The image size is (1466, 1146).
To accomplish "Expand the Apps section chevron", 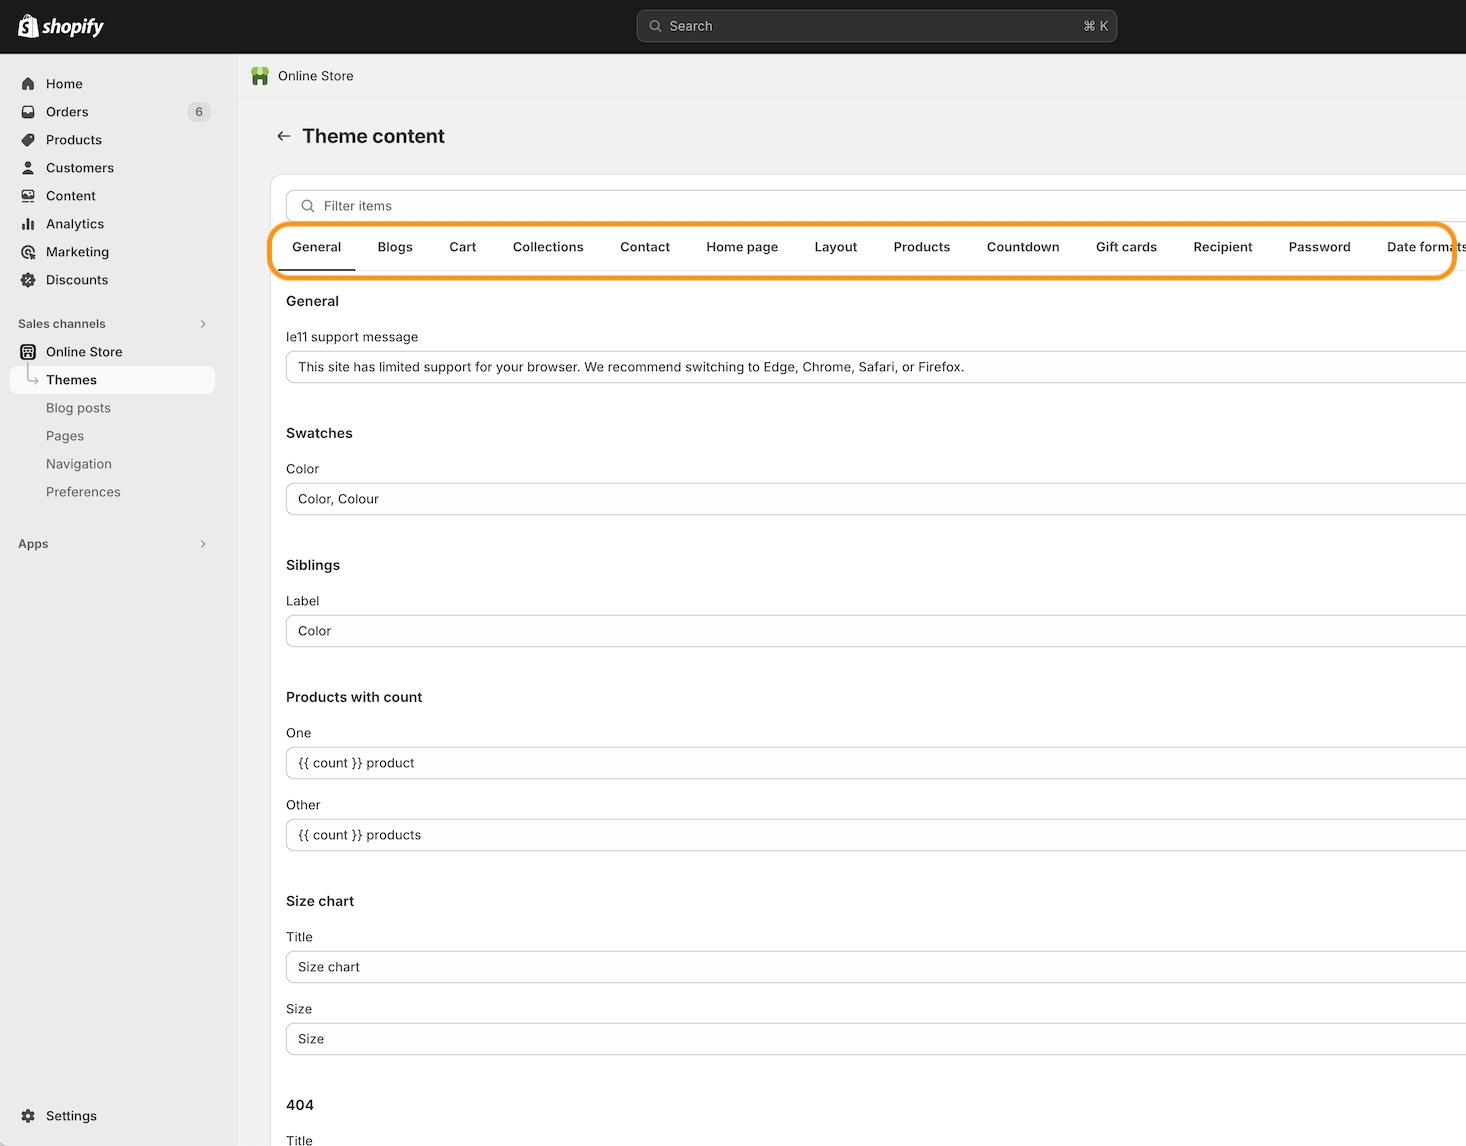I will point(203,544).
